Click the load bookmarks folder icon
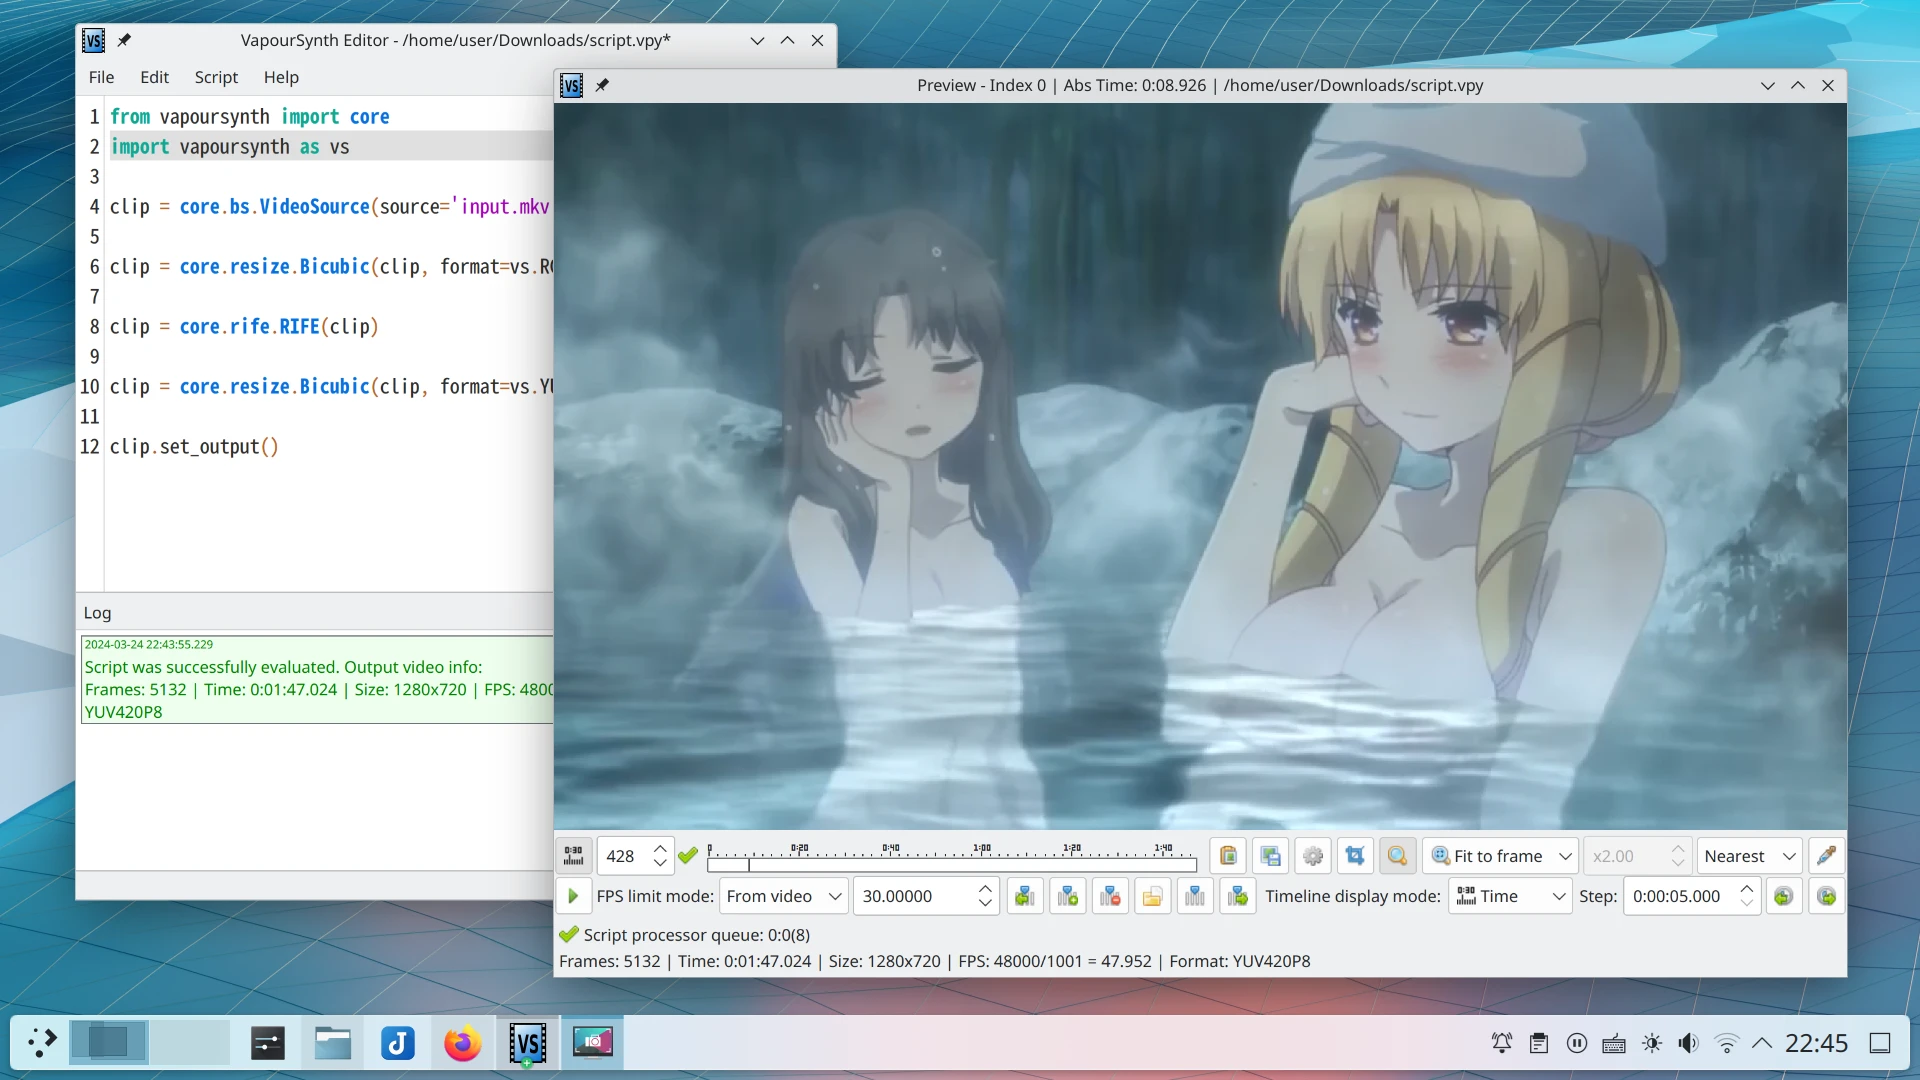1920x1080 pixels. pos(1152,897)
